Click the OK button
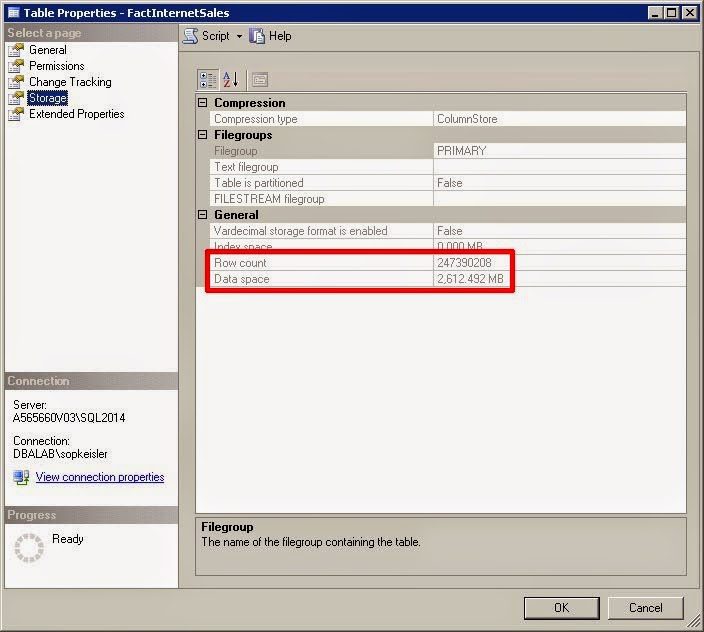This screenshot has width=704, height=632. [561, 608]
